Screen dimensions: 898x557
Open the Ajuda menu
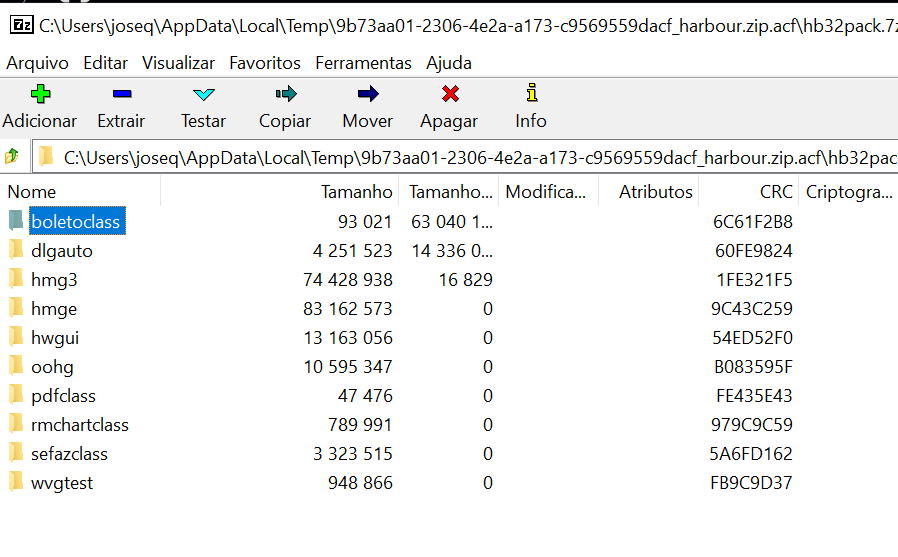tap(449, 63)
